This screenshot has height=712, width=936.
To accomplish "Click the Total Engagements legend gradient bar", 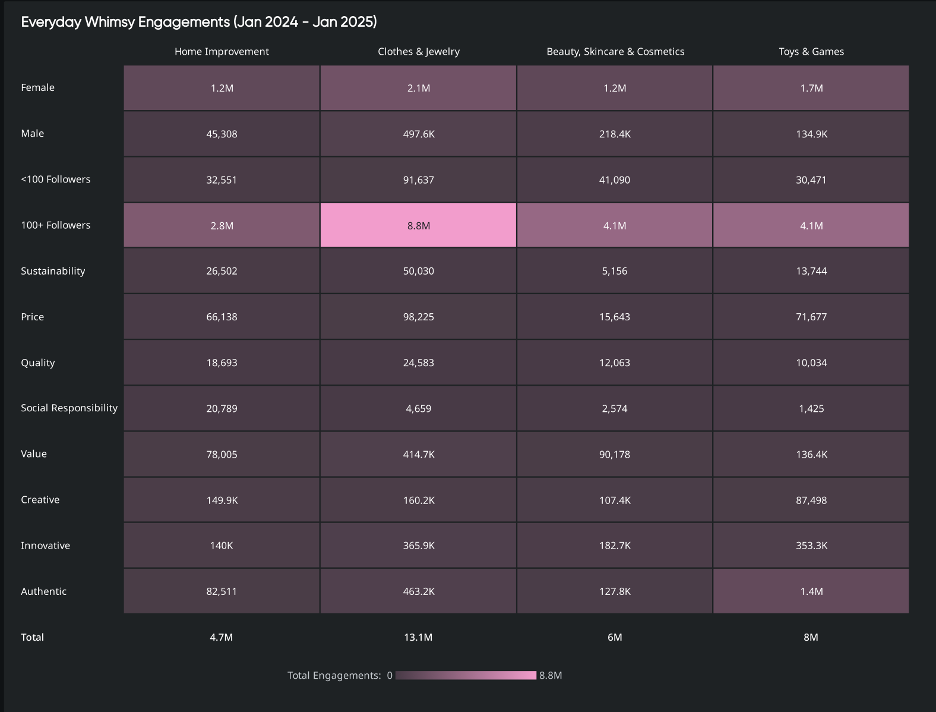I will pyautogui.click(x=465, y=676).
